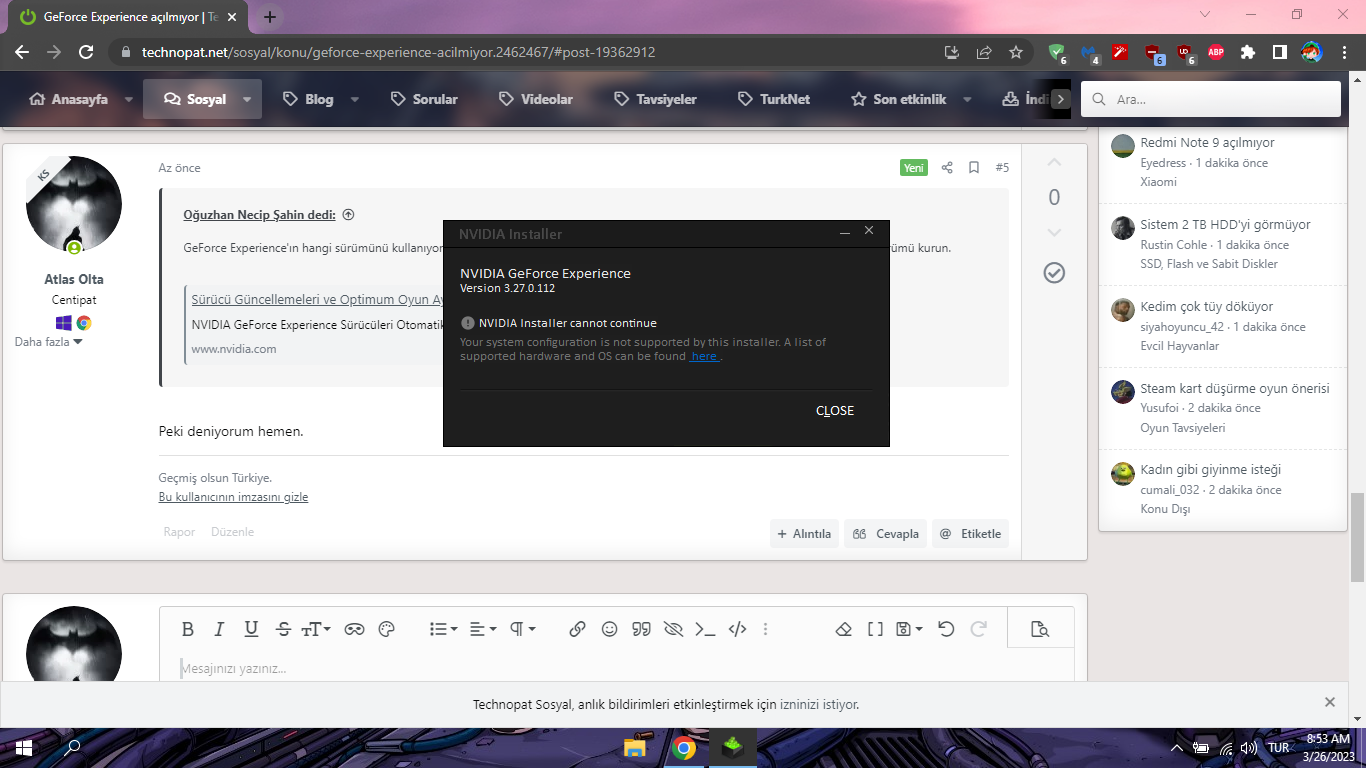Viewport: 1366px width, 768px height.
Task: Share post #5 with the share icon
Action: [x=947, y=168]
